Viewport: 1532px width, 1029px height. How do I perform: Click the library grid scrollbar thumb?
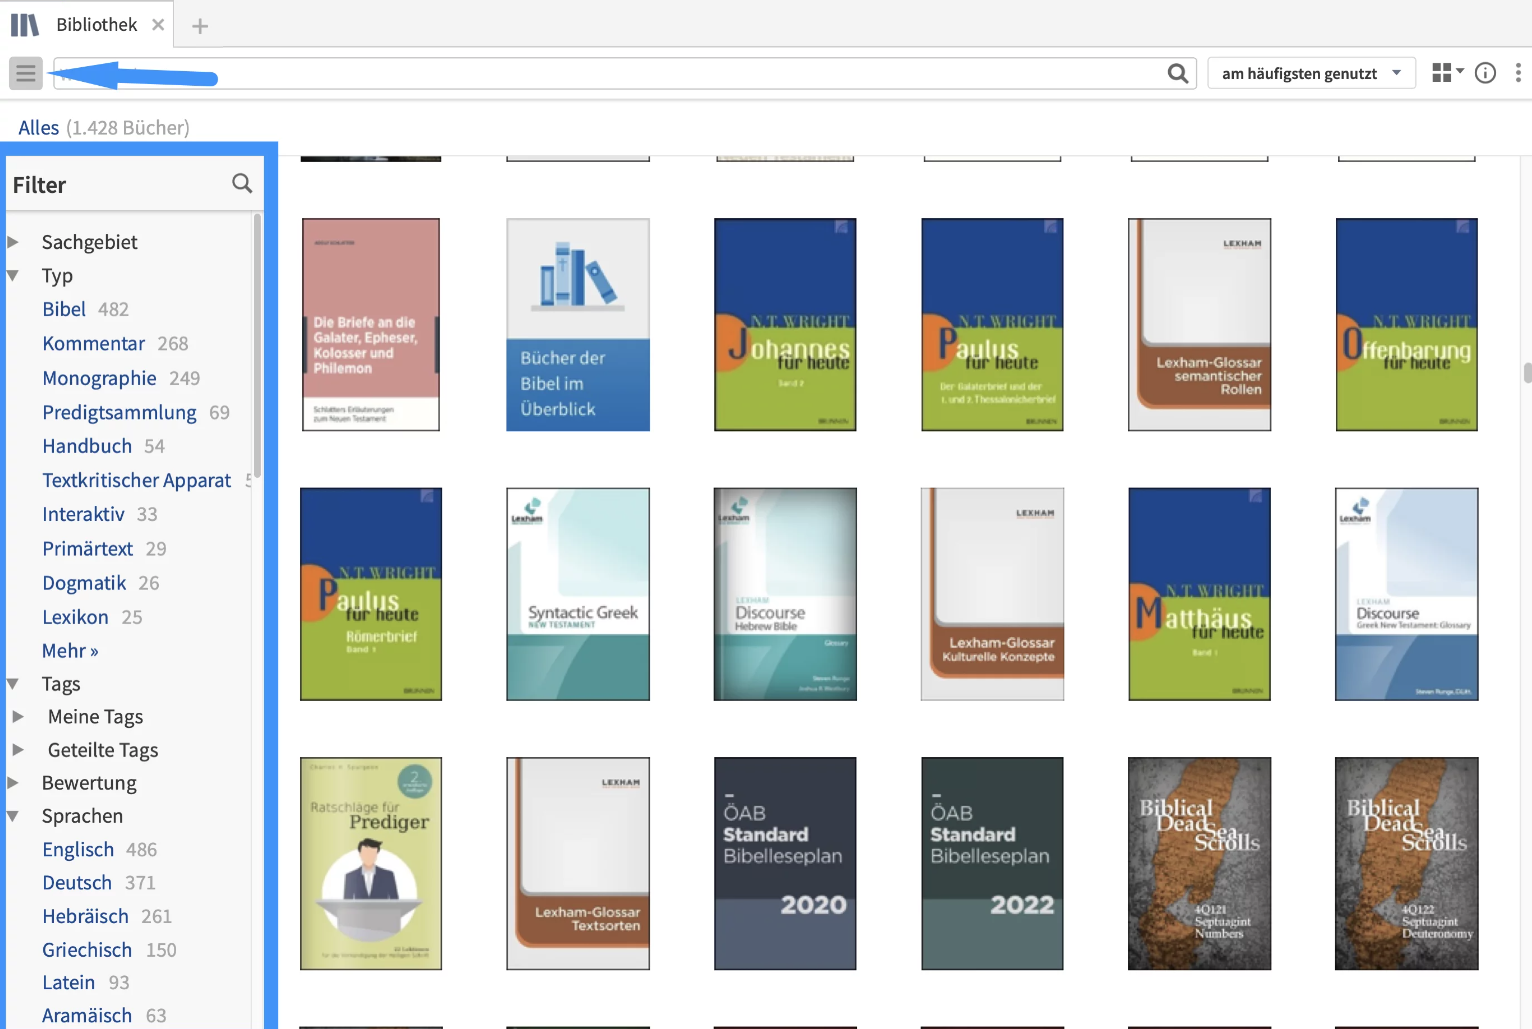pyautogui.click(x=1527, y=373)
